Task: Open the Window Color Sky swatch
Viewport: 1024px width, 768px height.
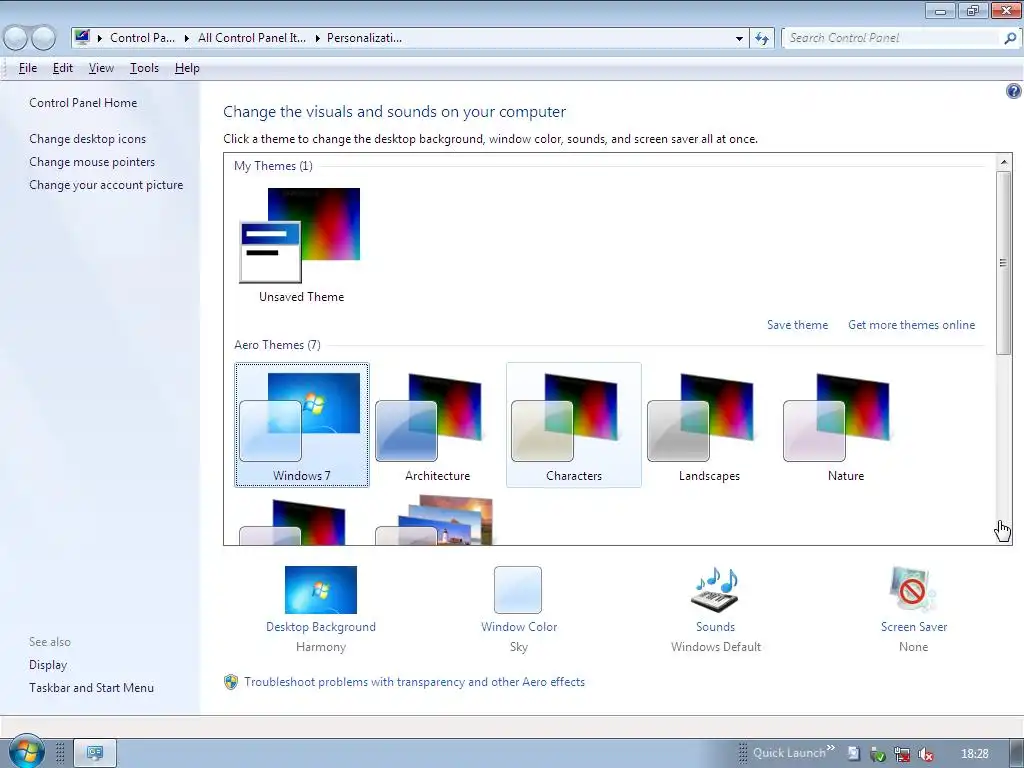Action: pos(518,590)
